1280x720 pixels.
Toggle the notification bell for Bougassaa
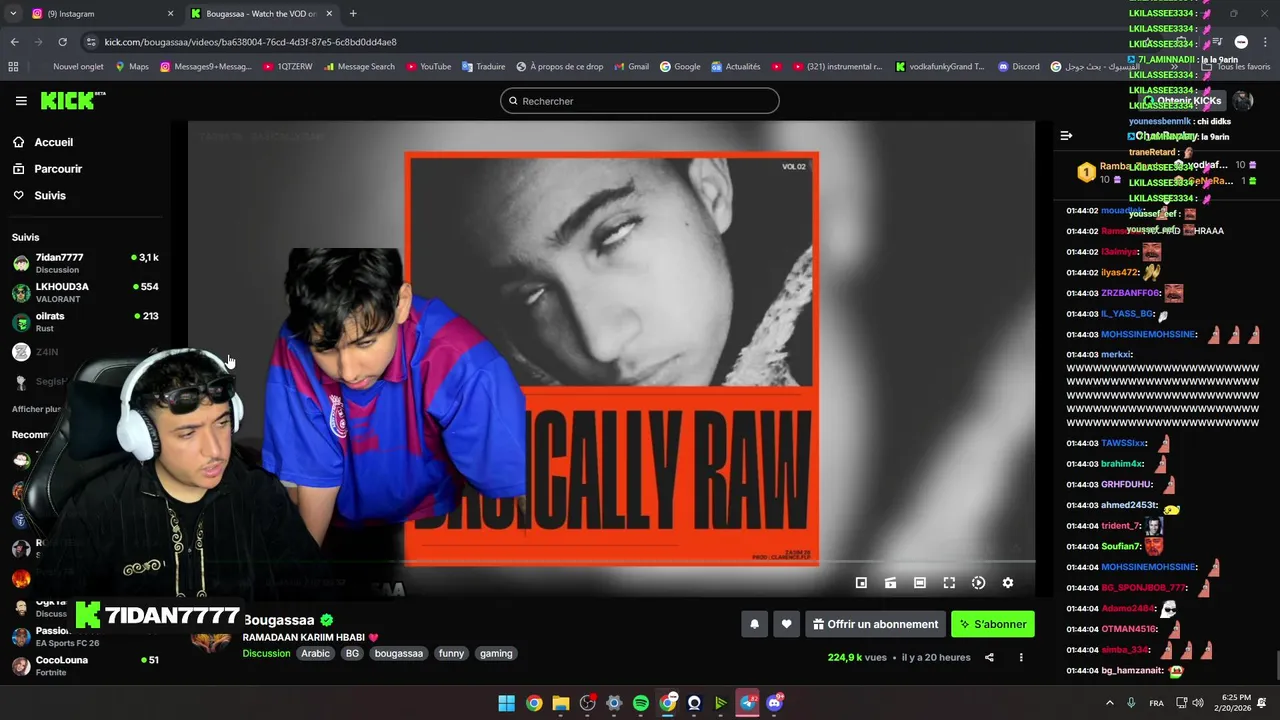[x=755, y=624]
